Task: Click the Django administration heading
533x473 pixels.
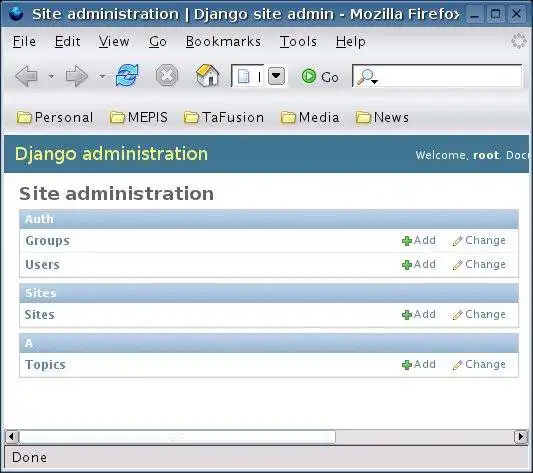Action: pos(111,154)
